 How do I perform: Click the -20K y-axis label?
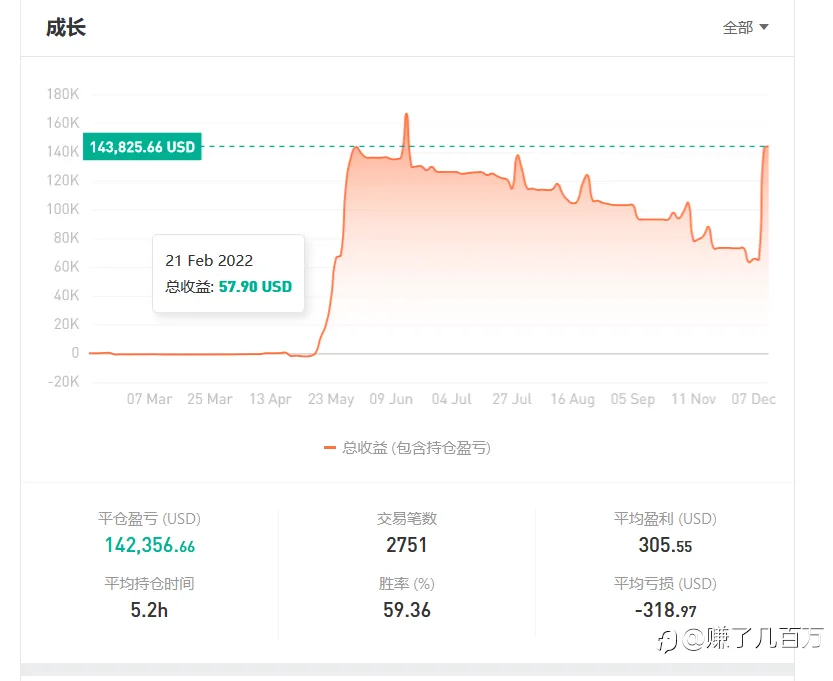63,381
